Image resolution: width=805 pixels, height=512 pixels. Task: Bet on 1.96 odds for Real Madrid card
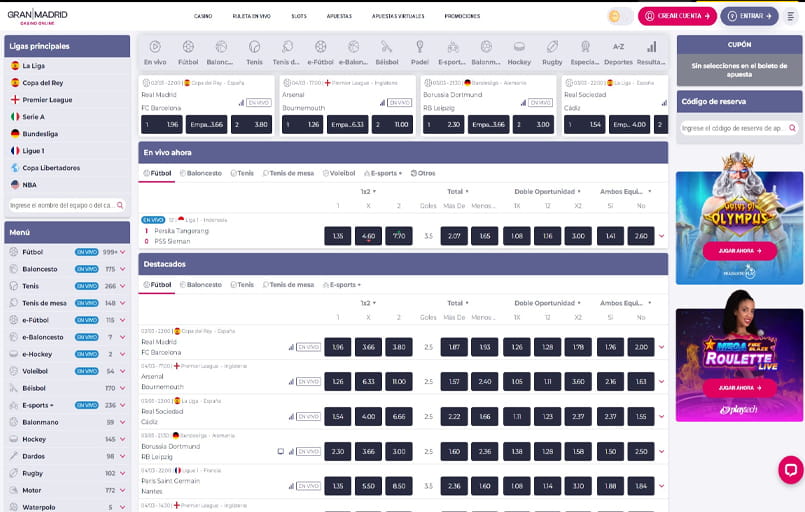162,124
